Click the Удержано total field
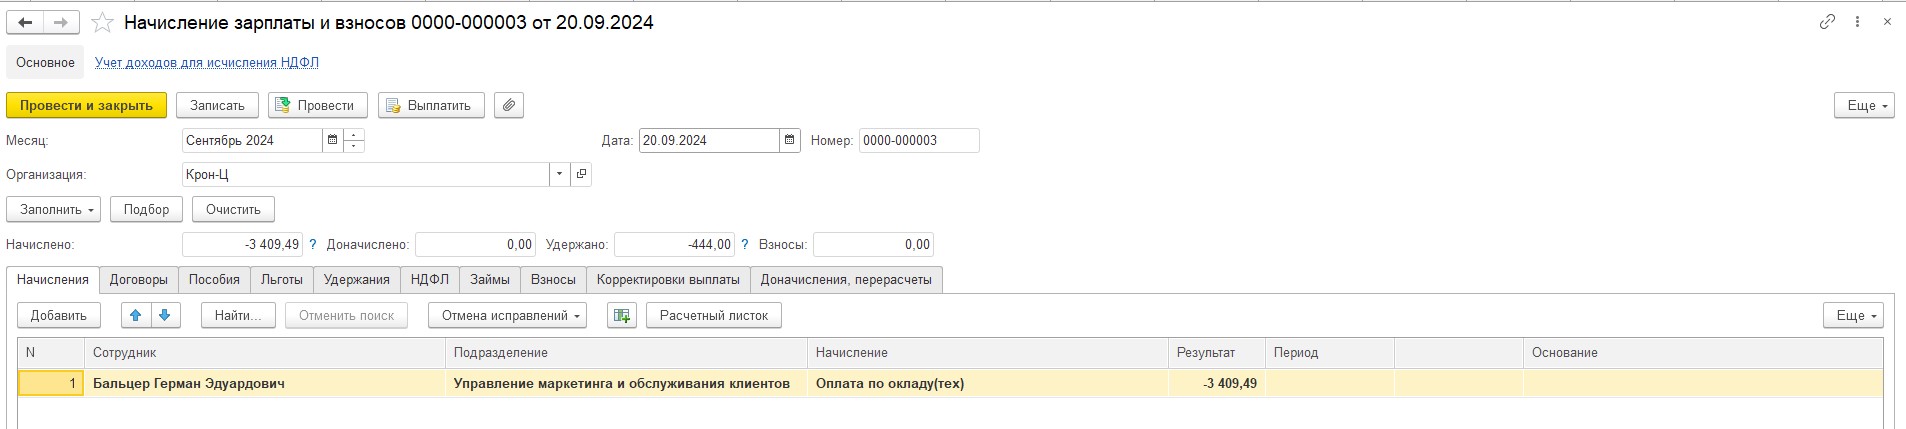 (674, 244)
